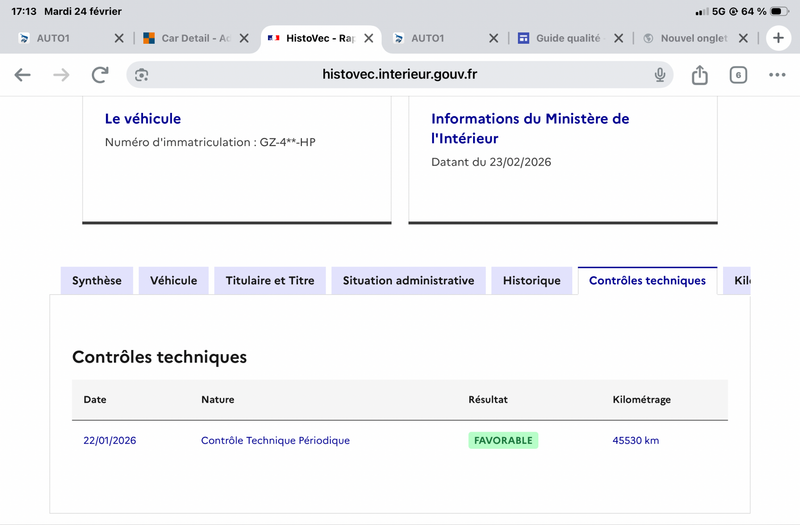Screen dimensions: 800x525
Task: Select the Titulaire et Titre tab
Action: point(270,281)
